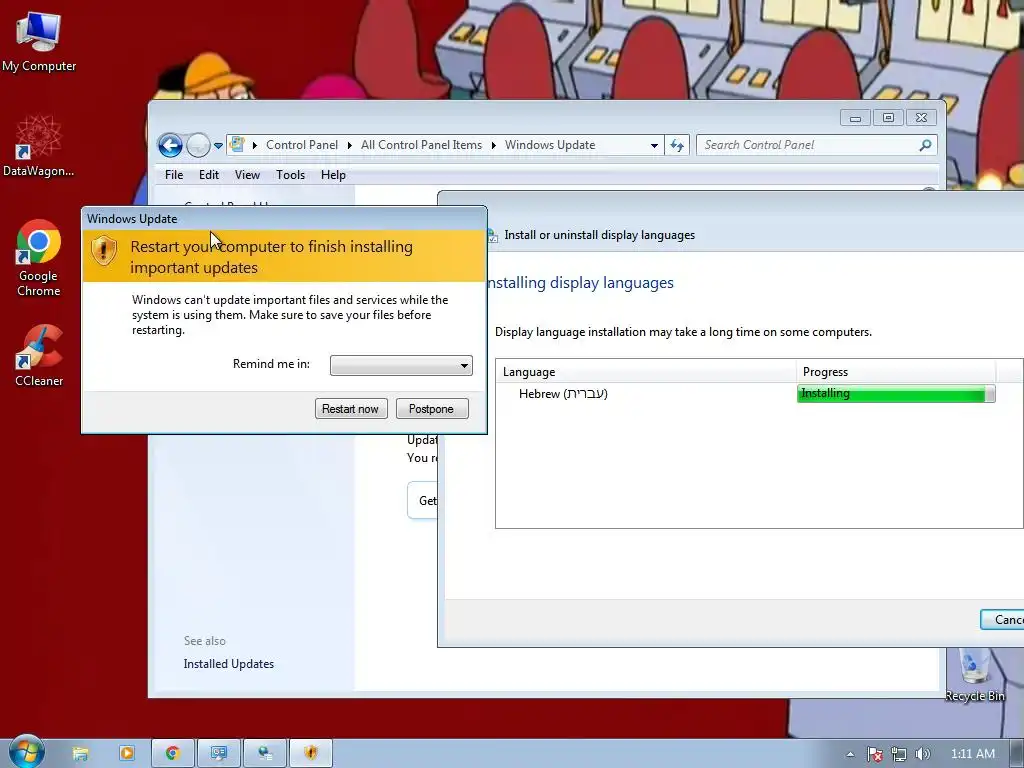Open the Tools menu
1024x768 pixels.
291,175
